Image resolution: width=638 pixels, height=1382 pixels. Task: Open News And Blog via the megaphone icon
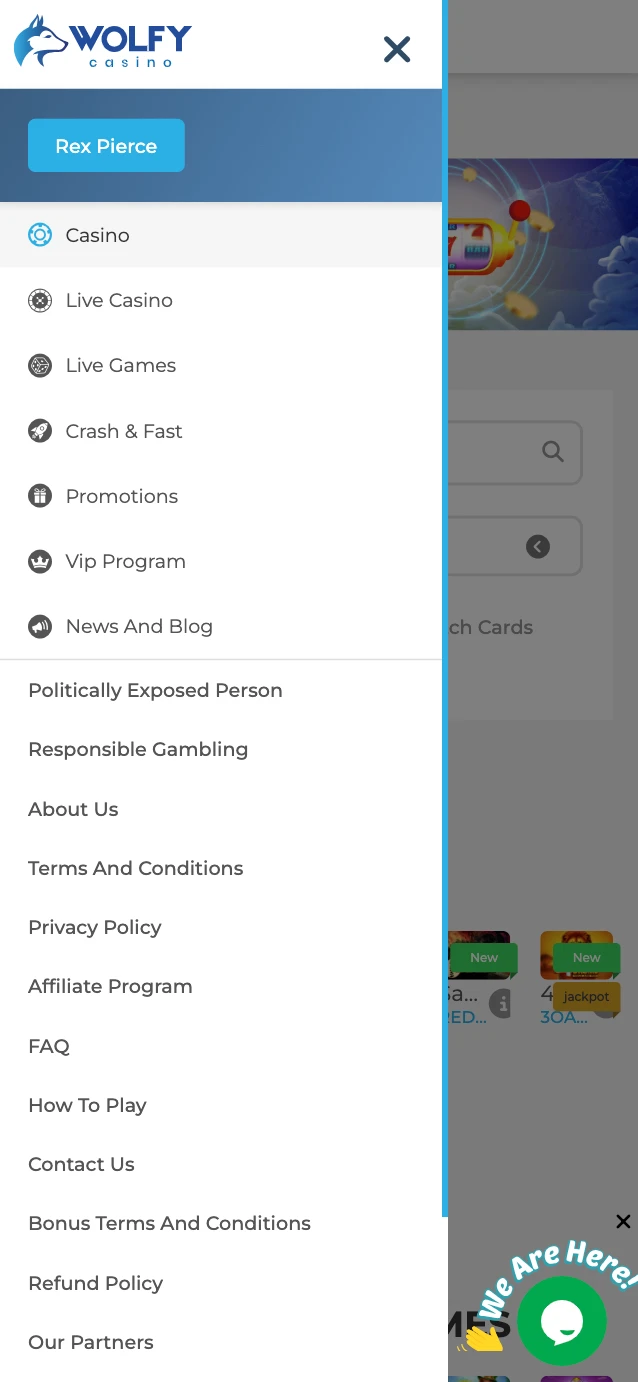[40, 626]
